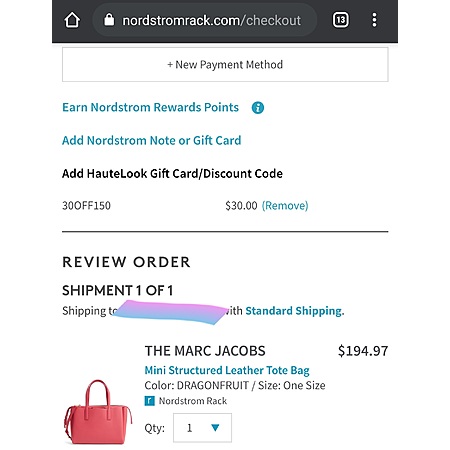Open the Qty dropdown

pos(202,428)
